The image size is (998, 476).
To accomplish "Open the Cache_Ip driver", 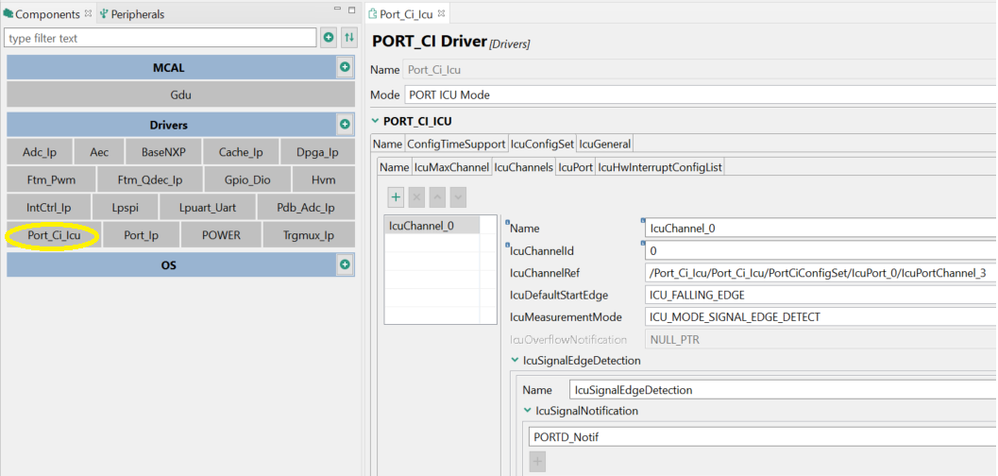I will (x=241, y=152).
